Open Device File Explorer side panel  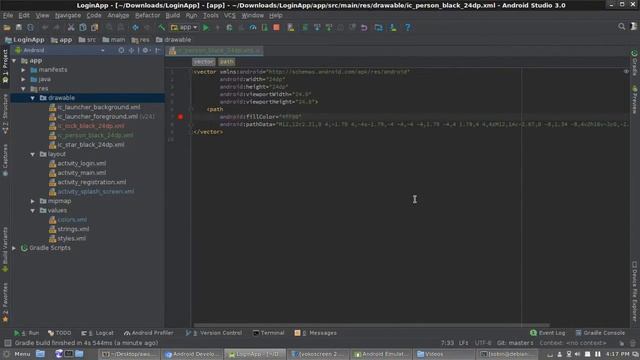[x=634, y=291]
